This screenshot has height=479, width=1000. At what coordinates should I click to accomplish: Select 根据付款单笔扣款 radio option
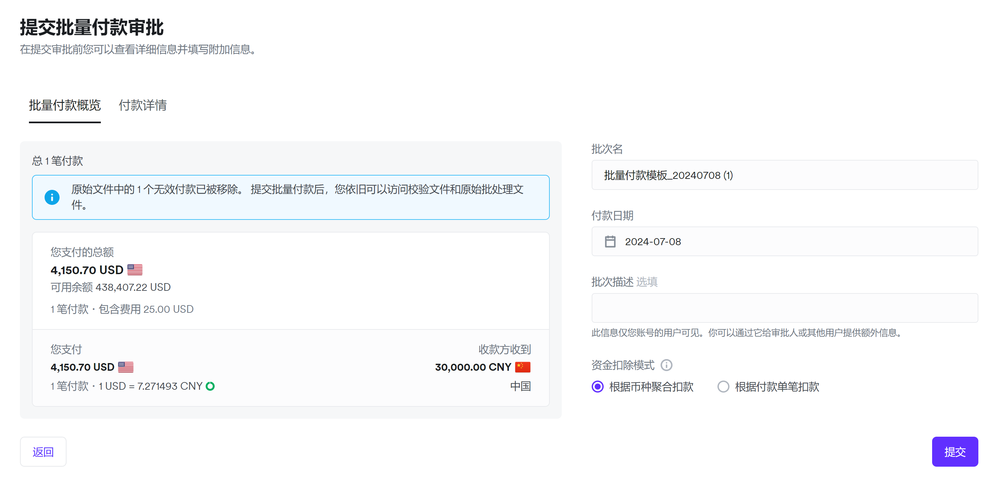click(x=723, y=387)
